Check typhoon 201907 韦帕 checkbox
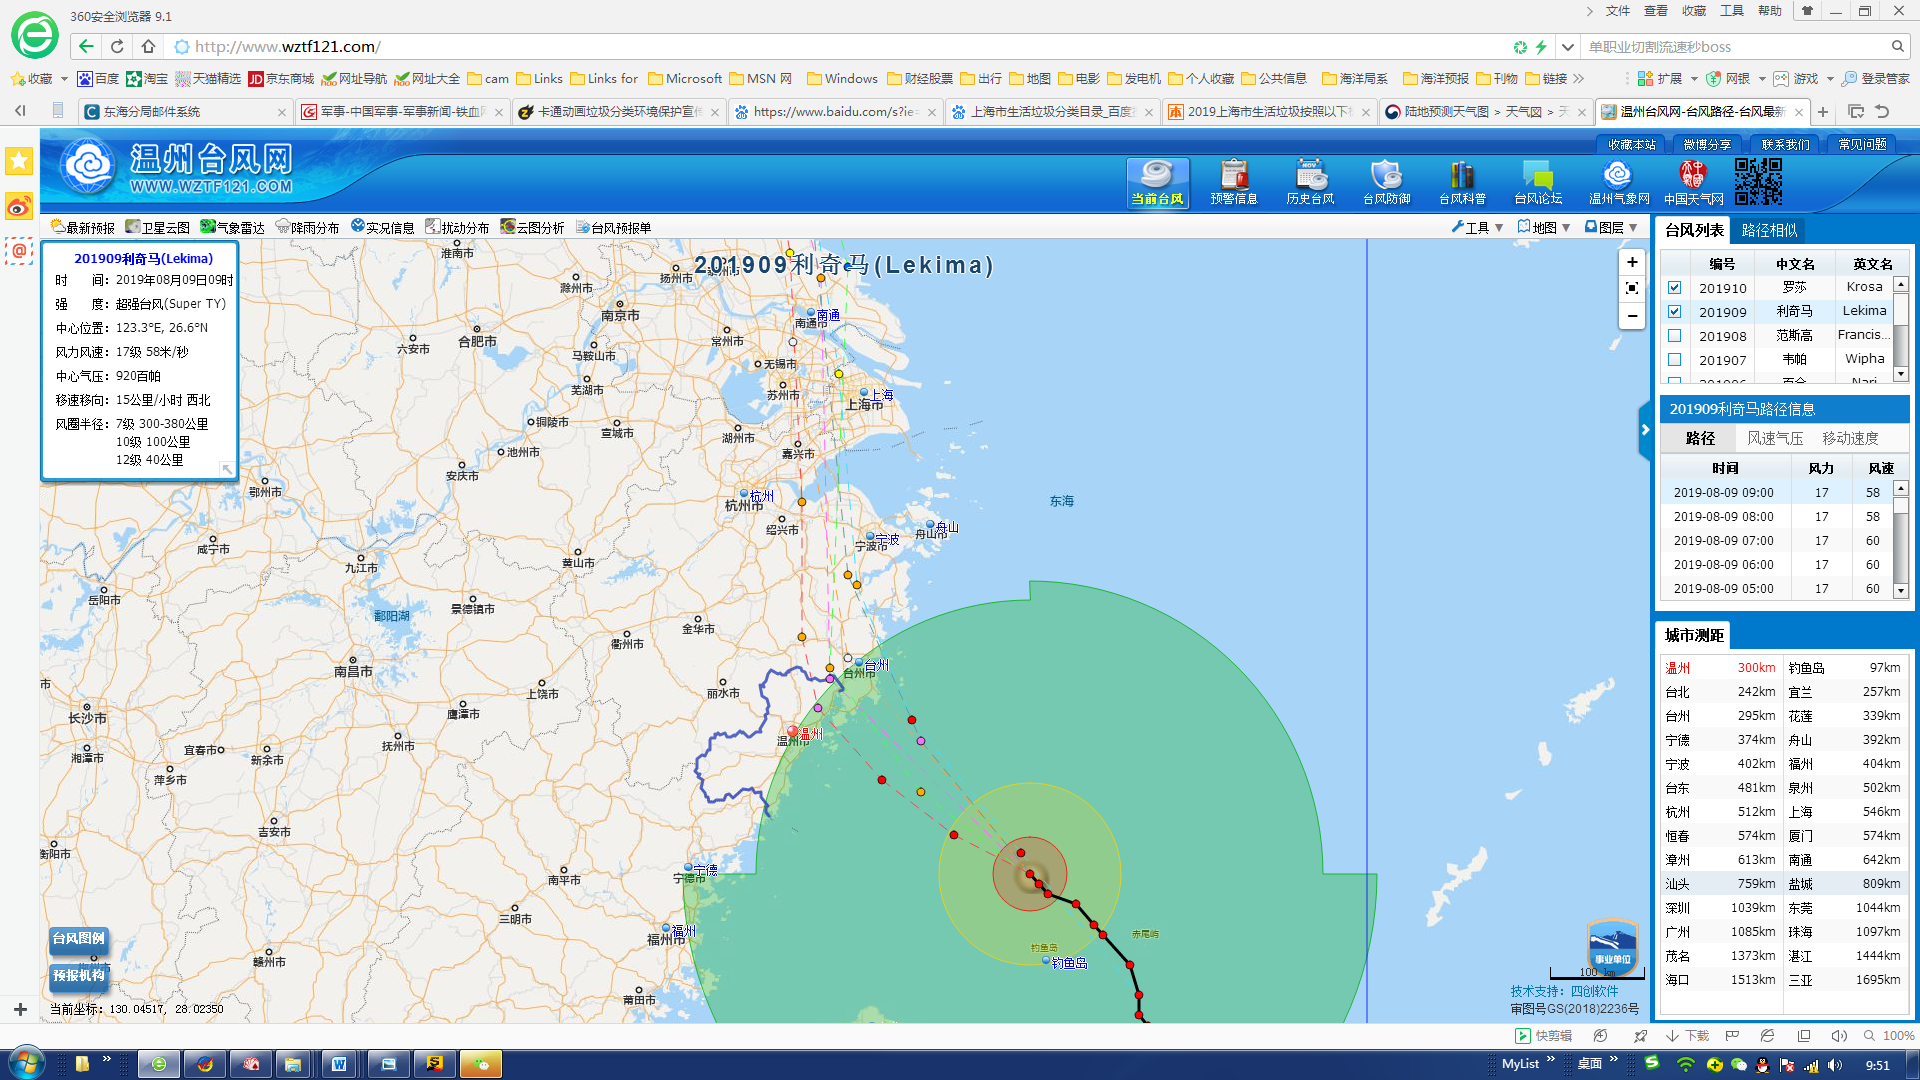Screen dimensions: 1920x1080 pos(1675,360)
